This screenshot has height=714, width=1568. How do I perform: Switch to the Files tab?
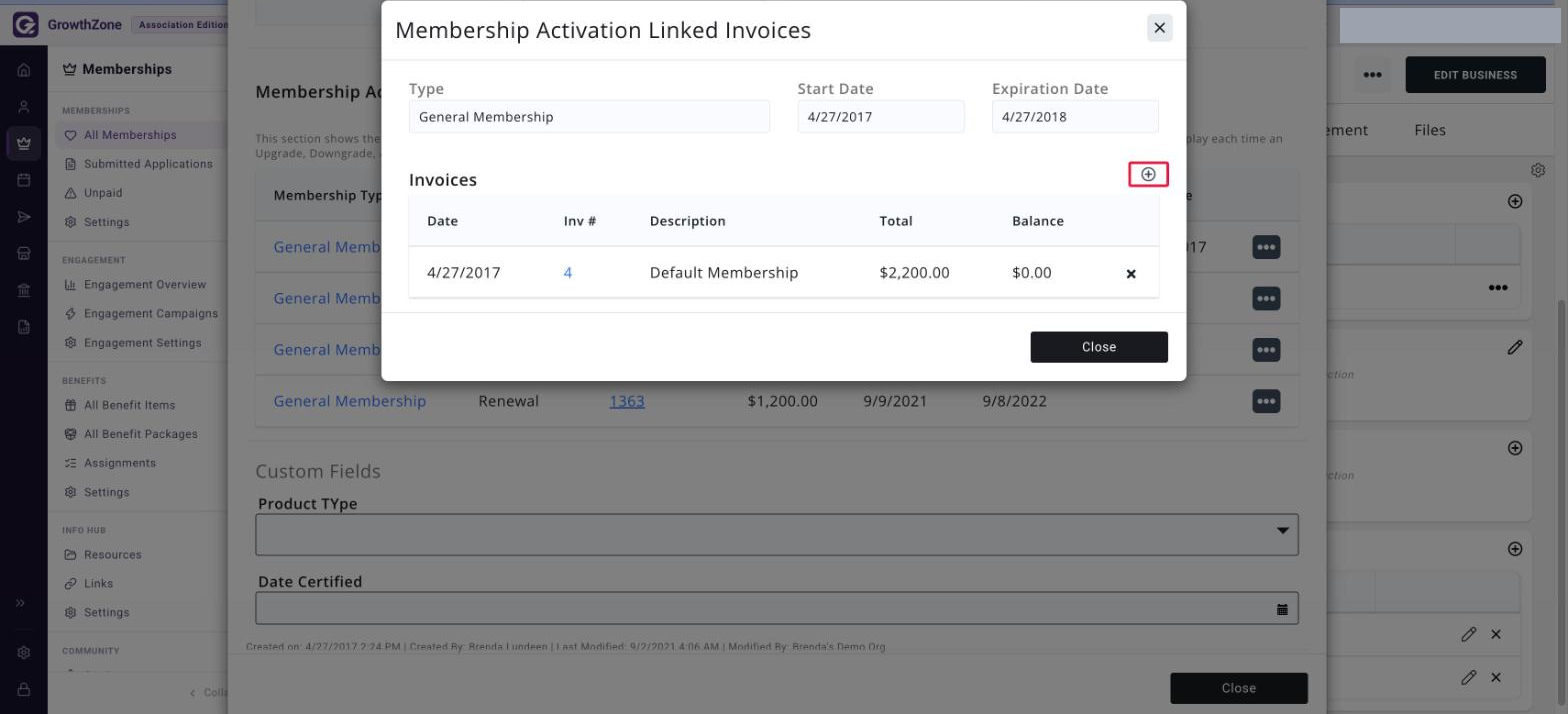(x=1430, y=130)
